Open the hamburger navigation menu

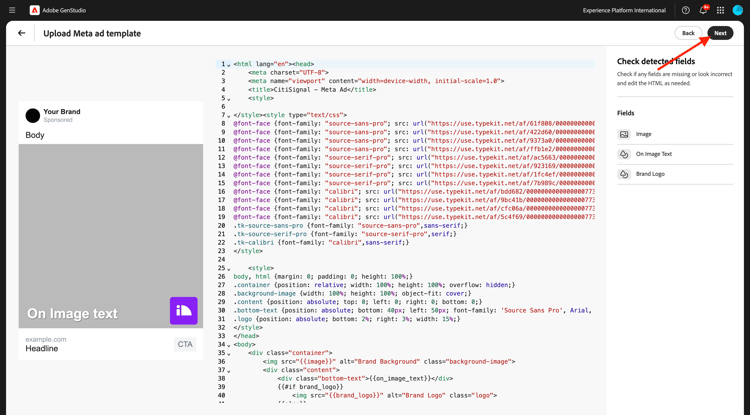[x=12, y=10]
